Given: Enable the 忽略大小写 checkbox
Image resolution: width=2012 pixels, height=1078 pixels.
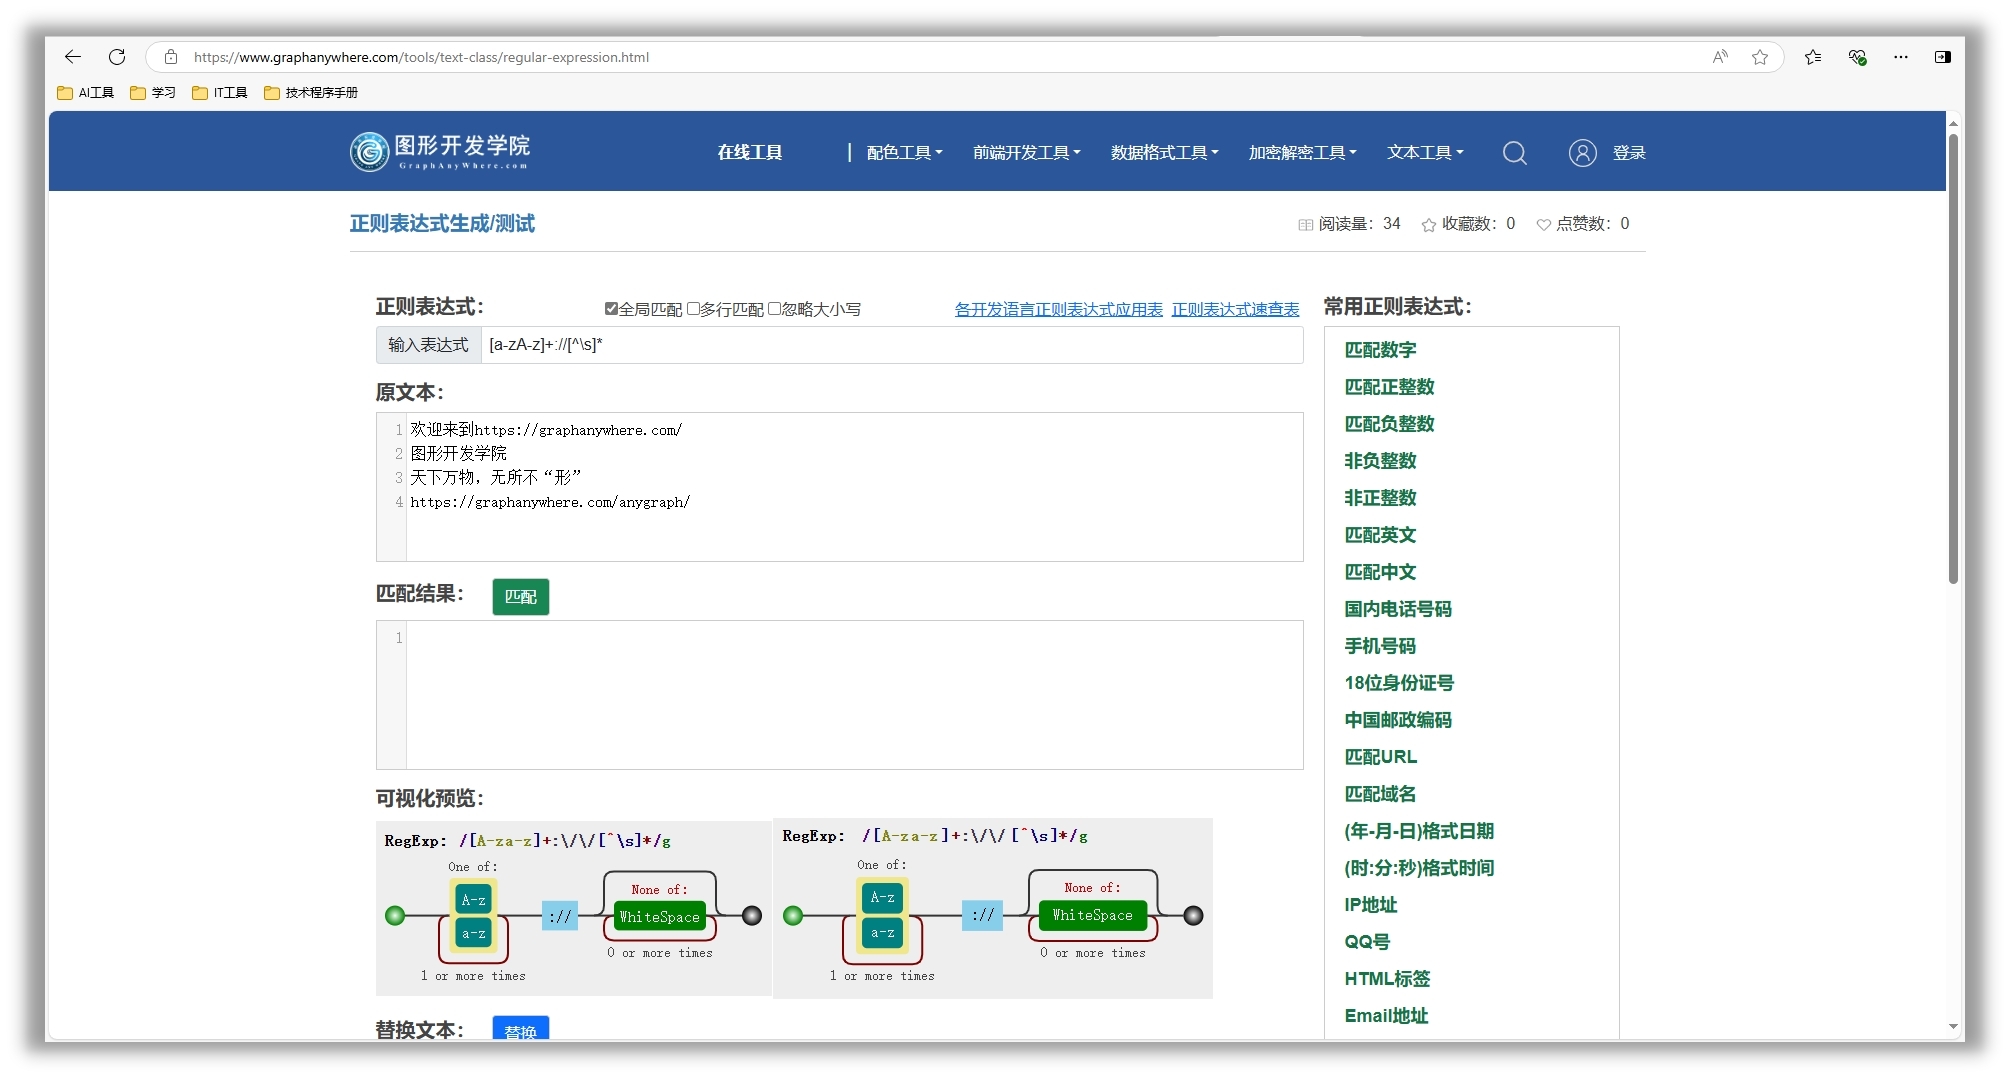Looking at the screenshot, I should (x=774, y=309).
